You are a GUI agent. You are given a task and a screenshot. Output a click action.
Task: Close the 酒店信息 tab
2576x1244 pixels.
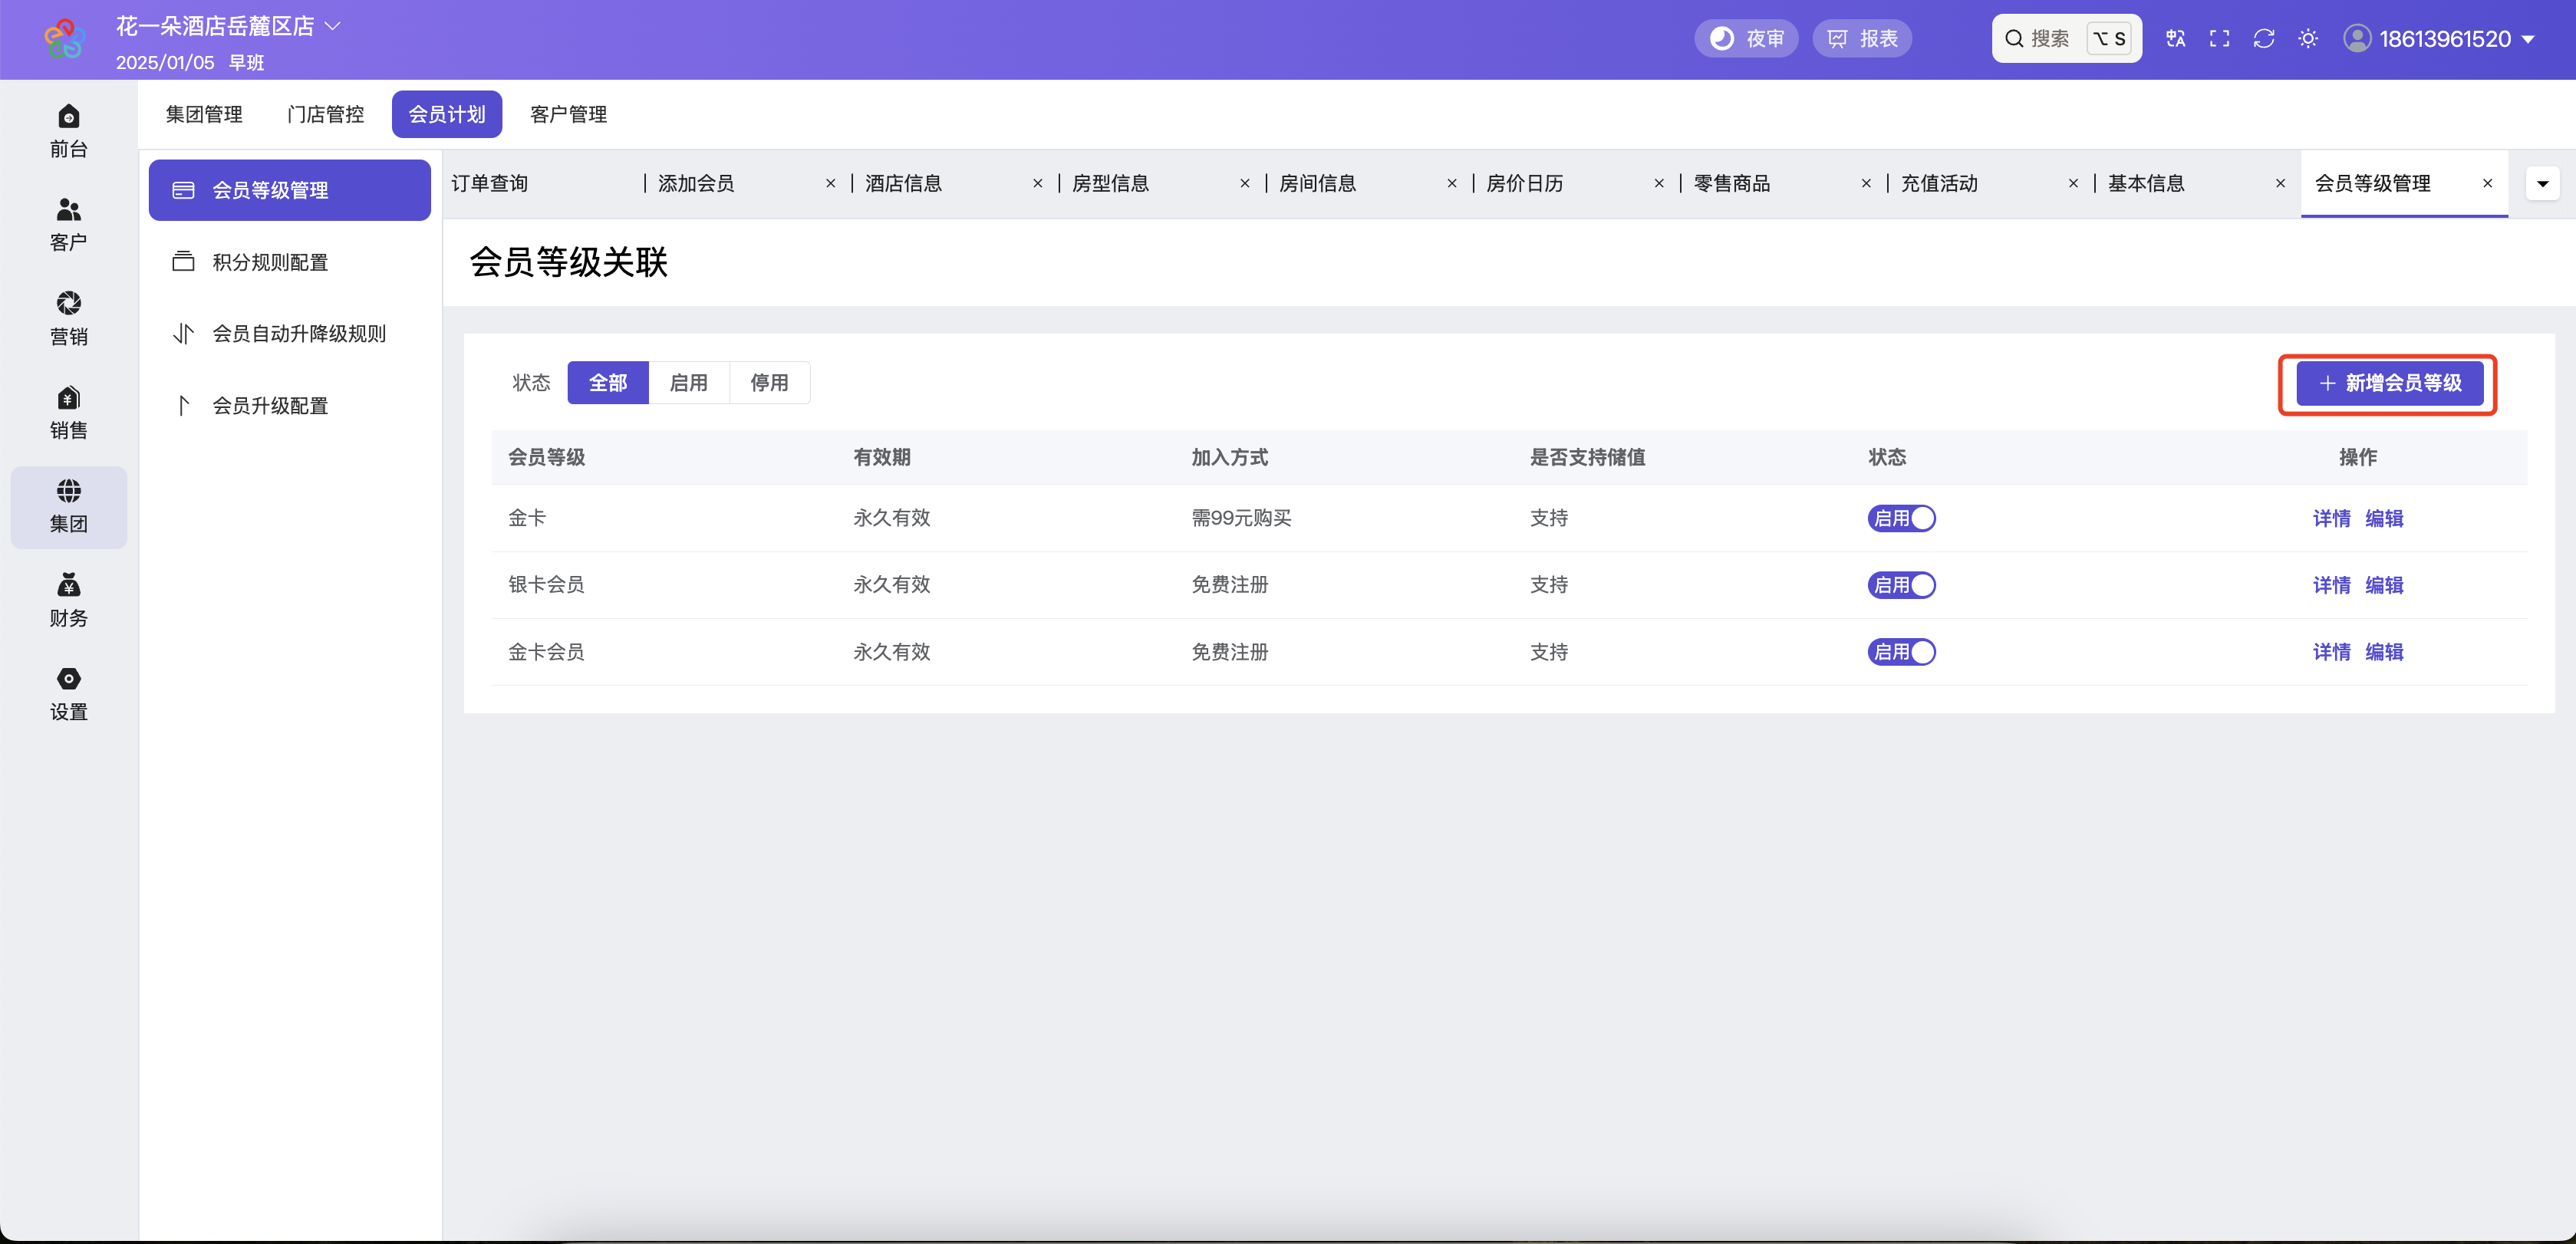pos(1037,184)
